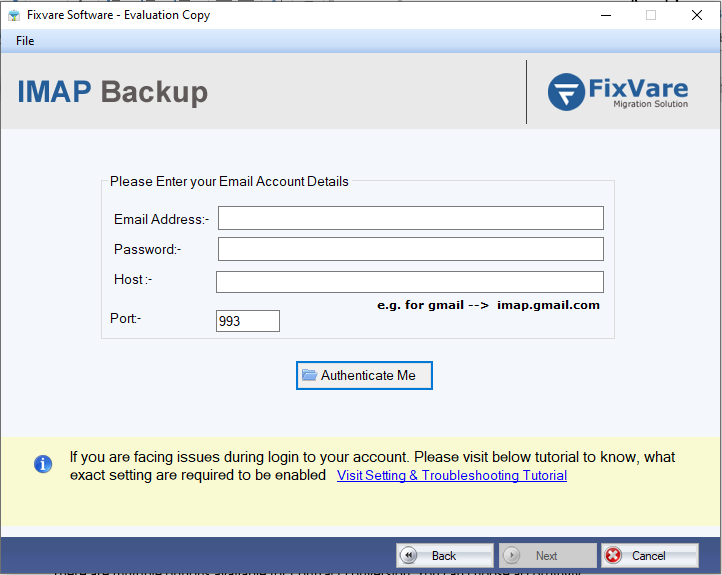The height and width of the screenshot is (575, 722).
Task: Click the IMAP Backup heading
Action: point(113,92)
